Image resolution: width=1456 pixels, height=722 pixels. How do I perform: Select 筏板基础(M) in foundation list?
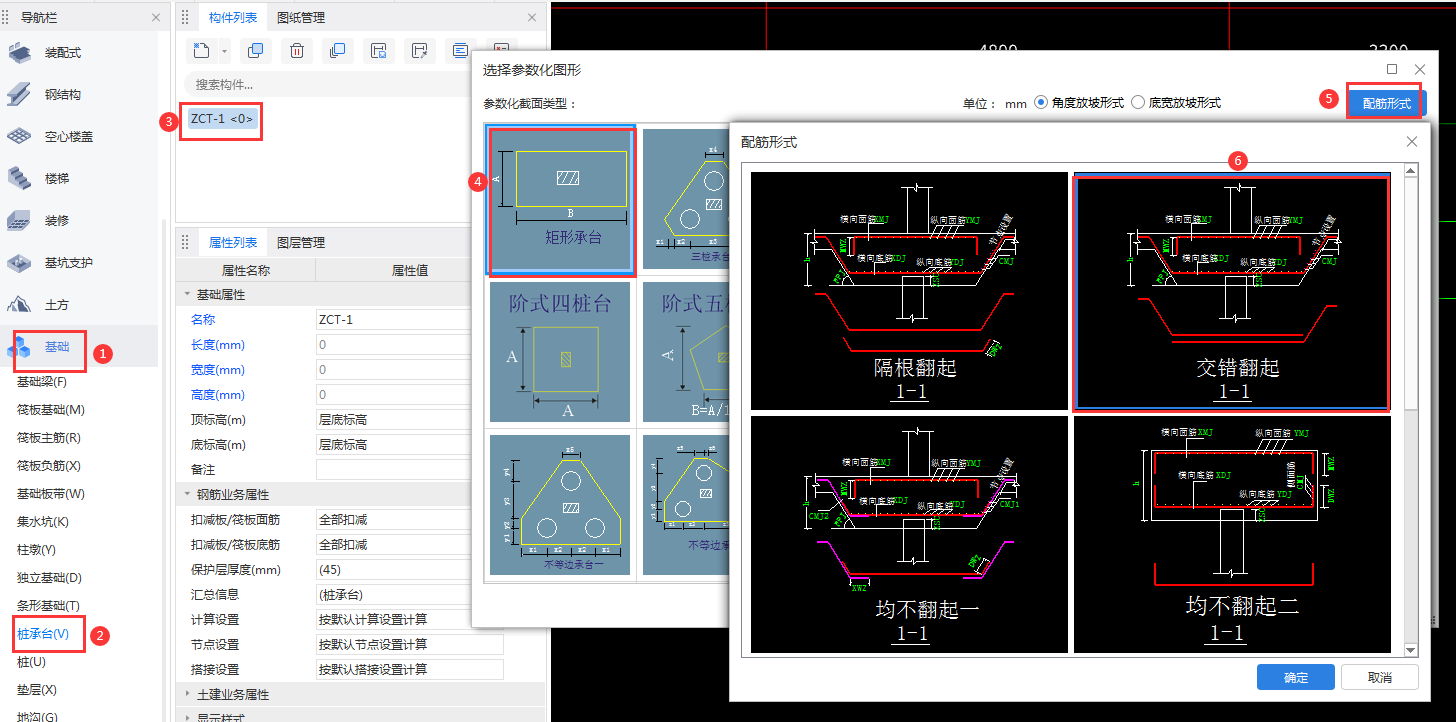(51, 410)
